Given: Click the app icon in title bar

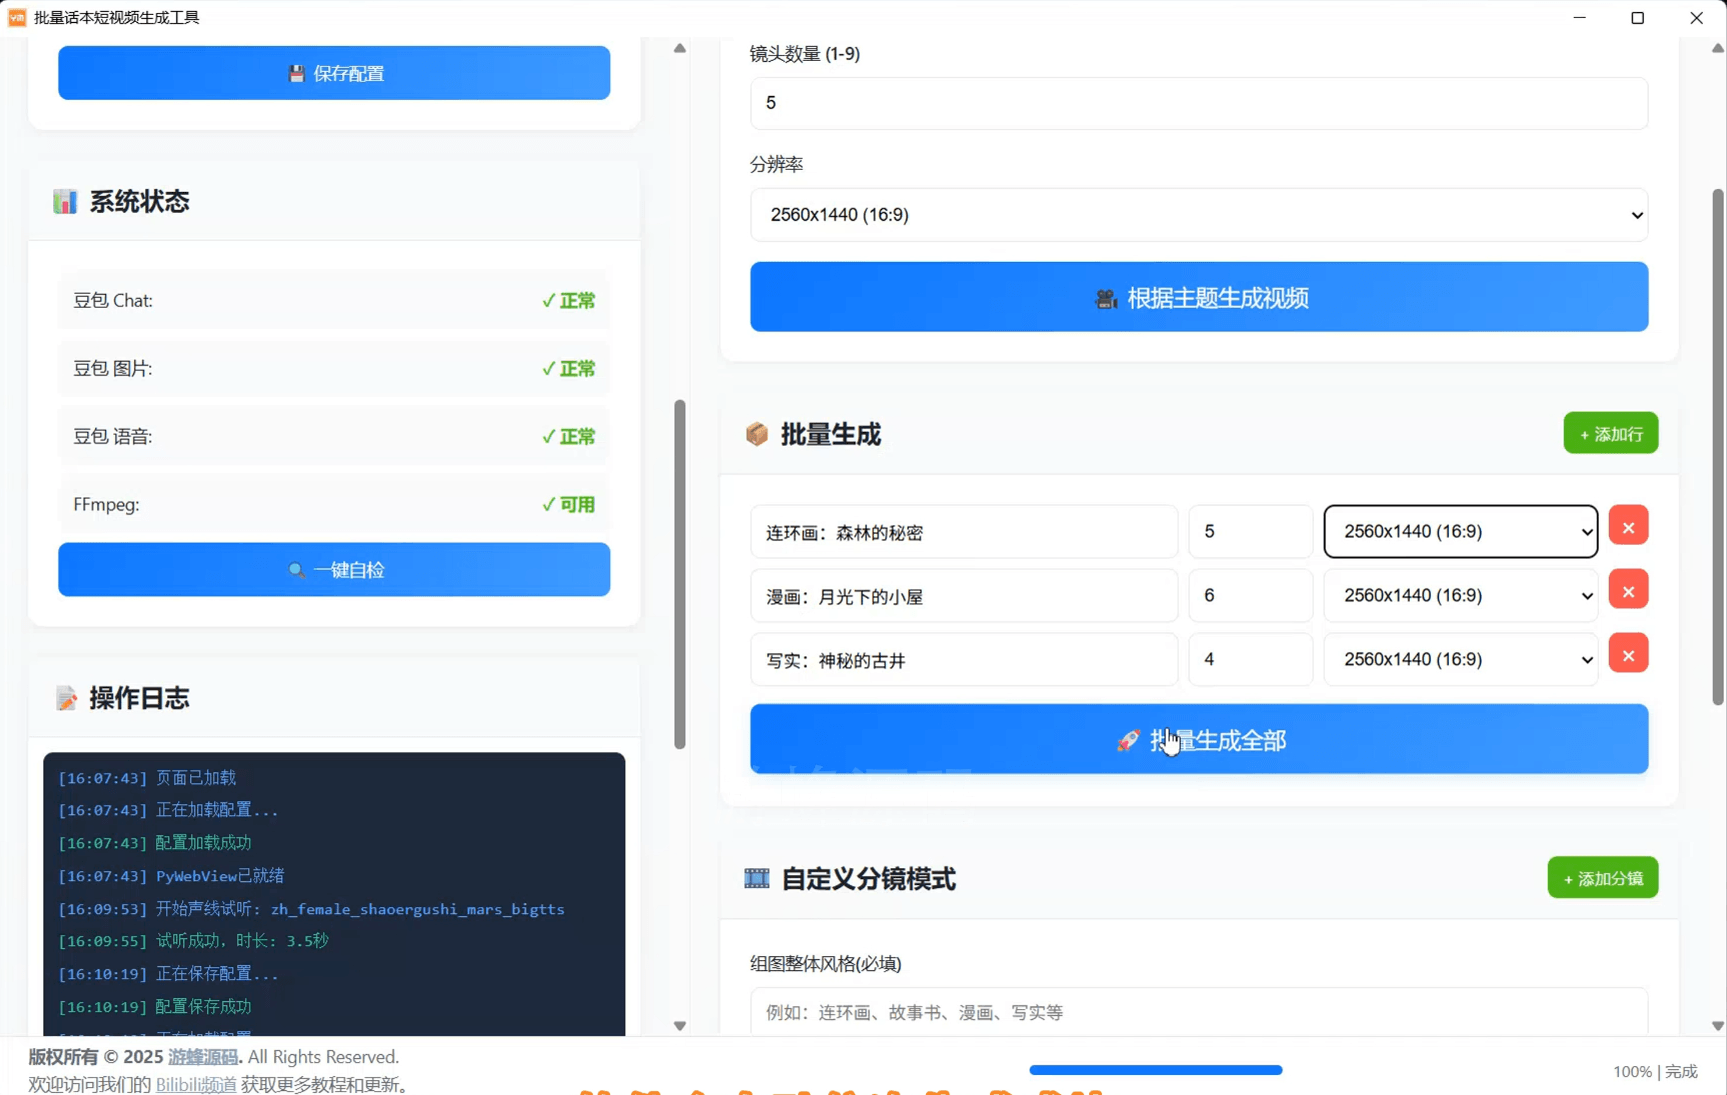Looking at the screenshot, I should tap(16, 18).
